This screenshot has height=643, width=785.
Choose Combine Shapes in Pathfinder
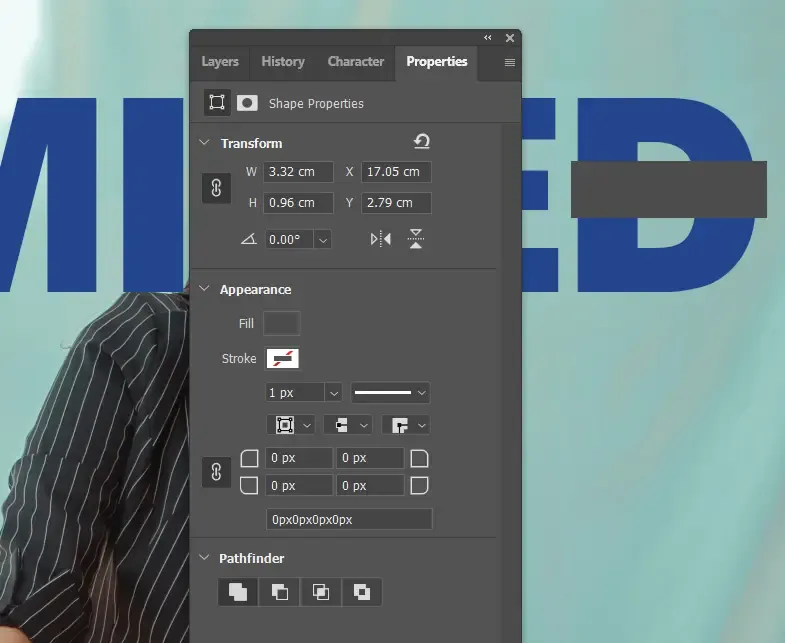click(238, 592)
